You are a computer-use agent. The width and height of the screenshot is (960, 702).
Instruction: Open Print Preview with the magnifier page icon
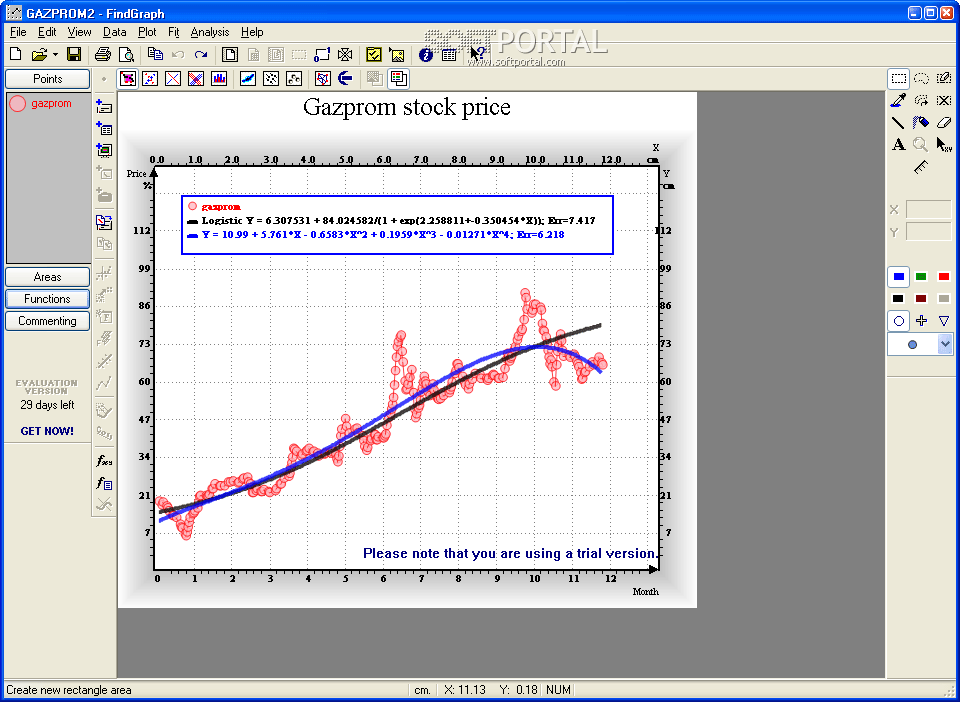126,54
